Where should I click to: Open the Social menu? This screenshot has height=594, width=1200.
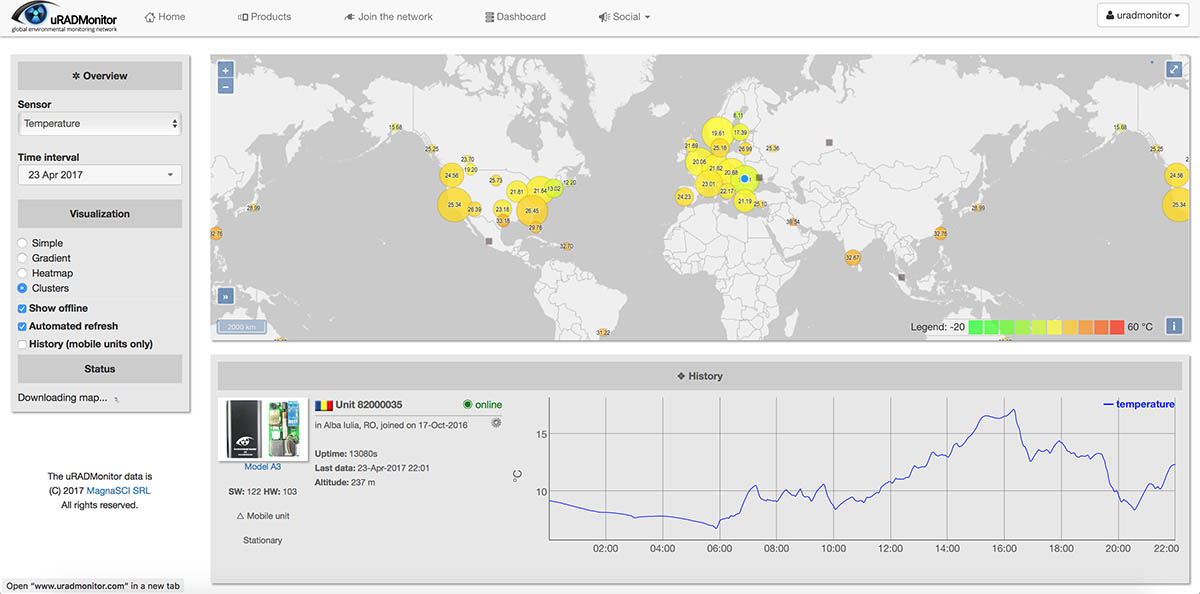coord(624,16)
